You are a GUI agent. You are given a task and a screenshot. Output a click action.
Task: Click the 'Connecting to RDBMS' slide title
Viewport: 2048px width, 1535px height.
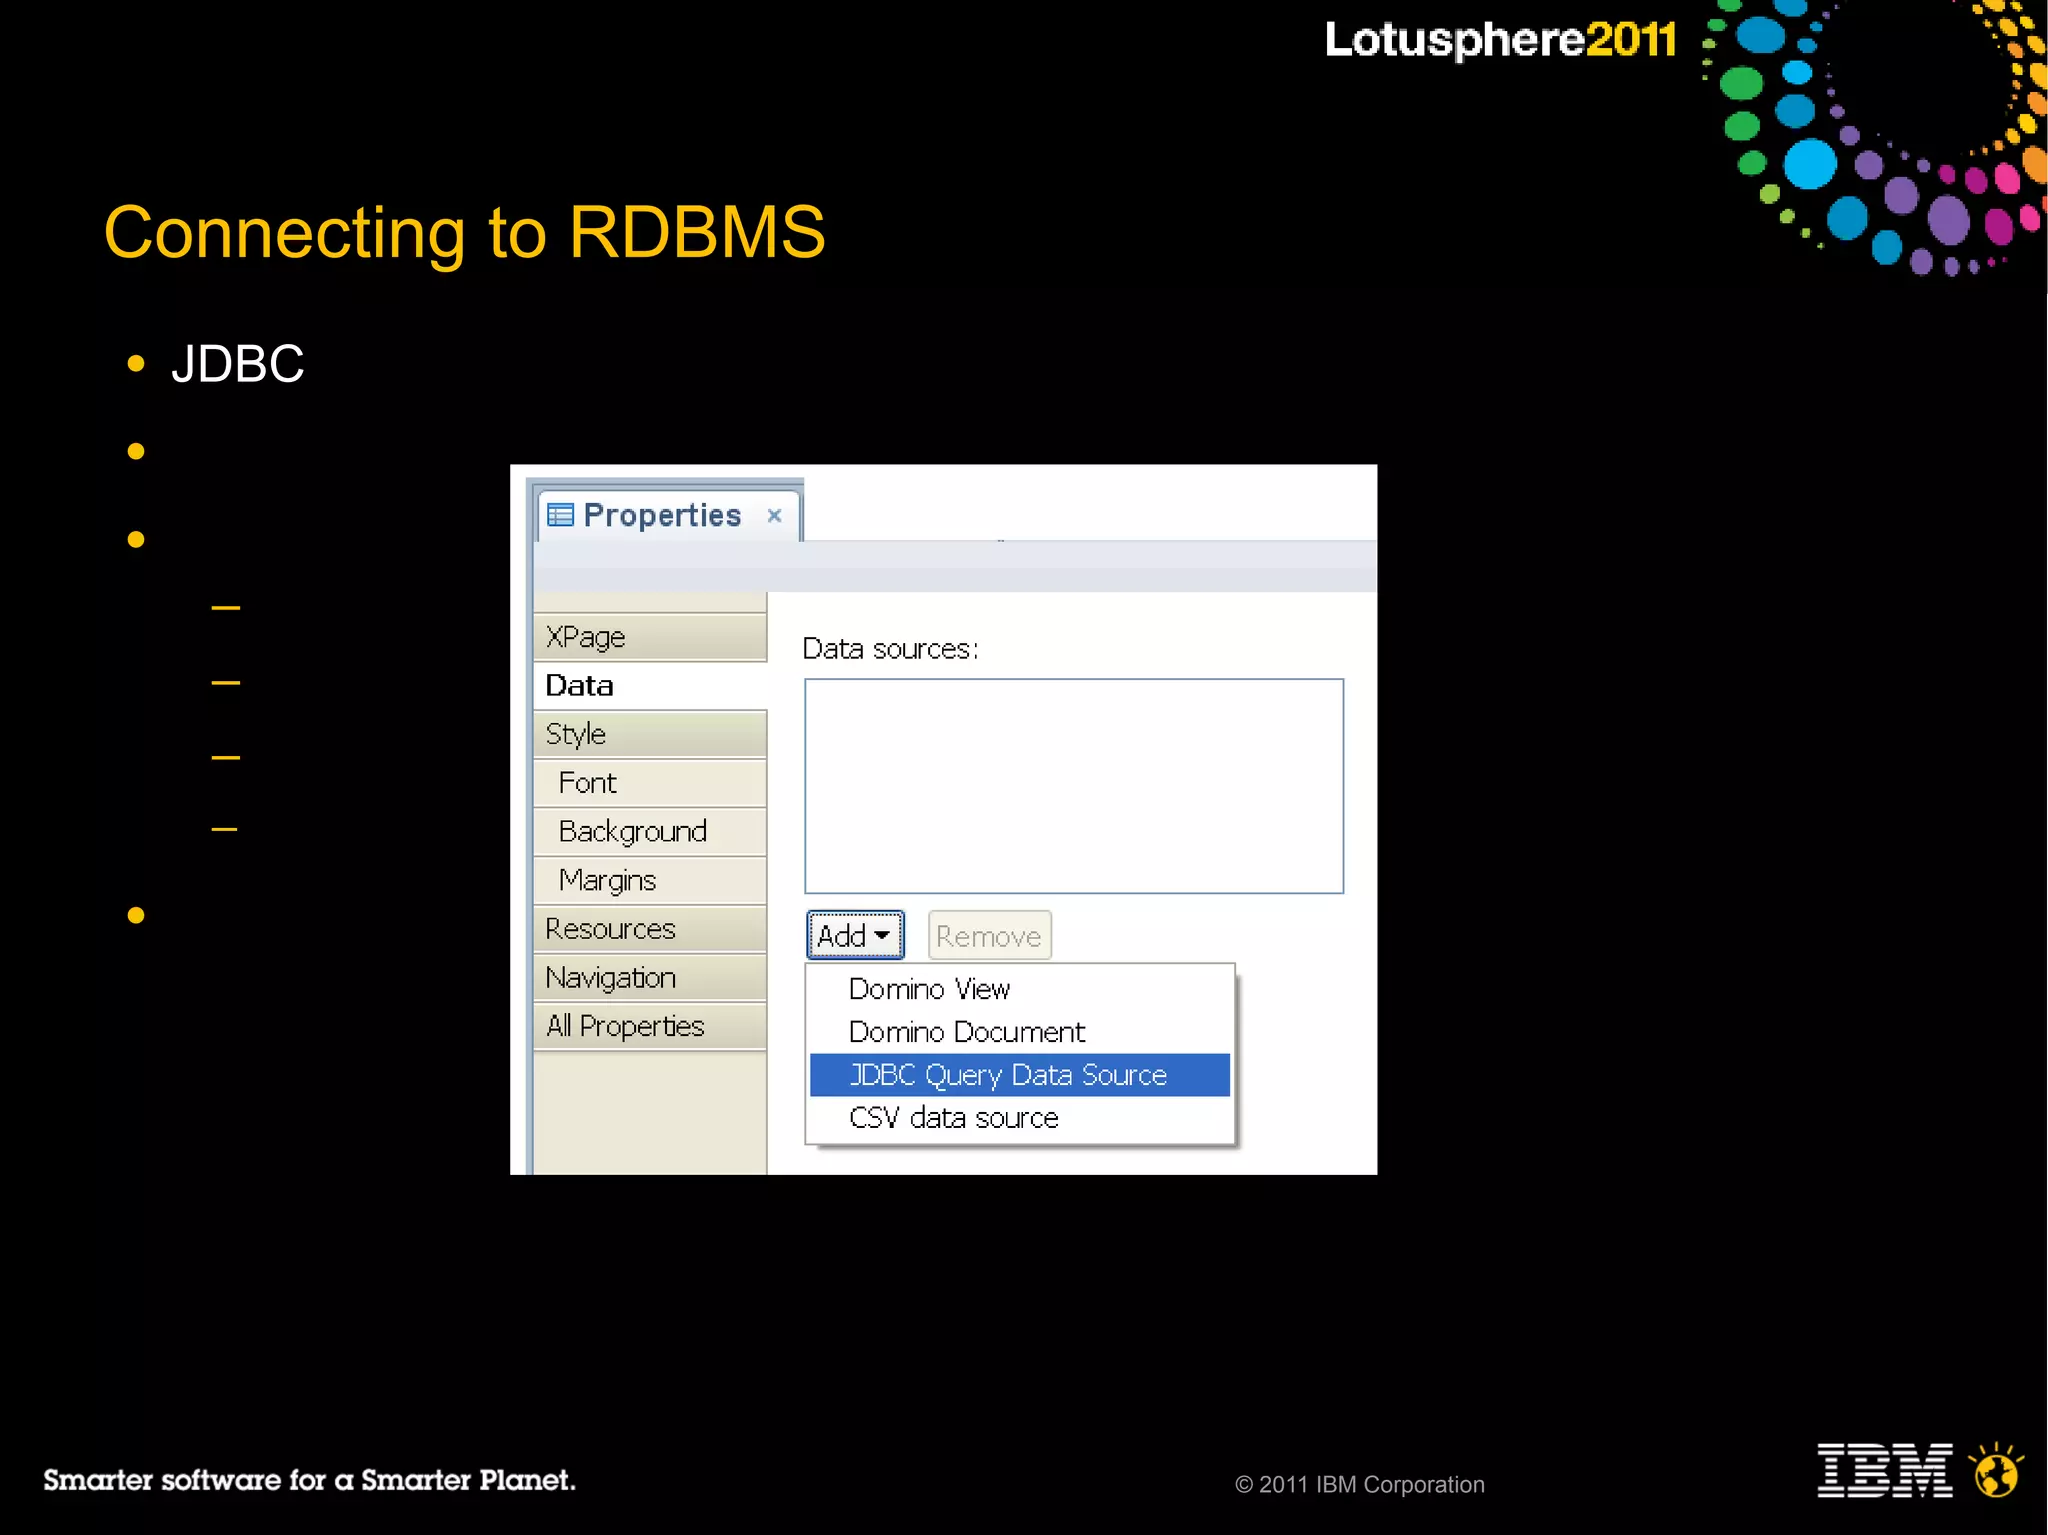(x=465, y=233)
